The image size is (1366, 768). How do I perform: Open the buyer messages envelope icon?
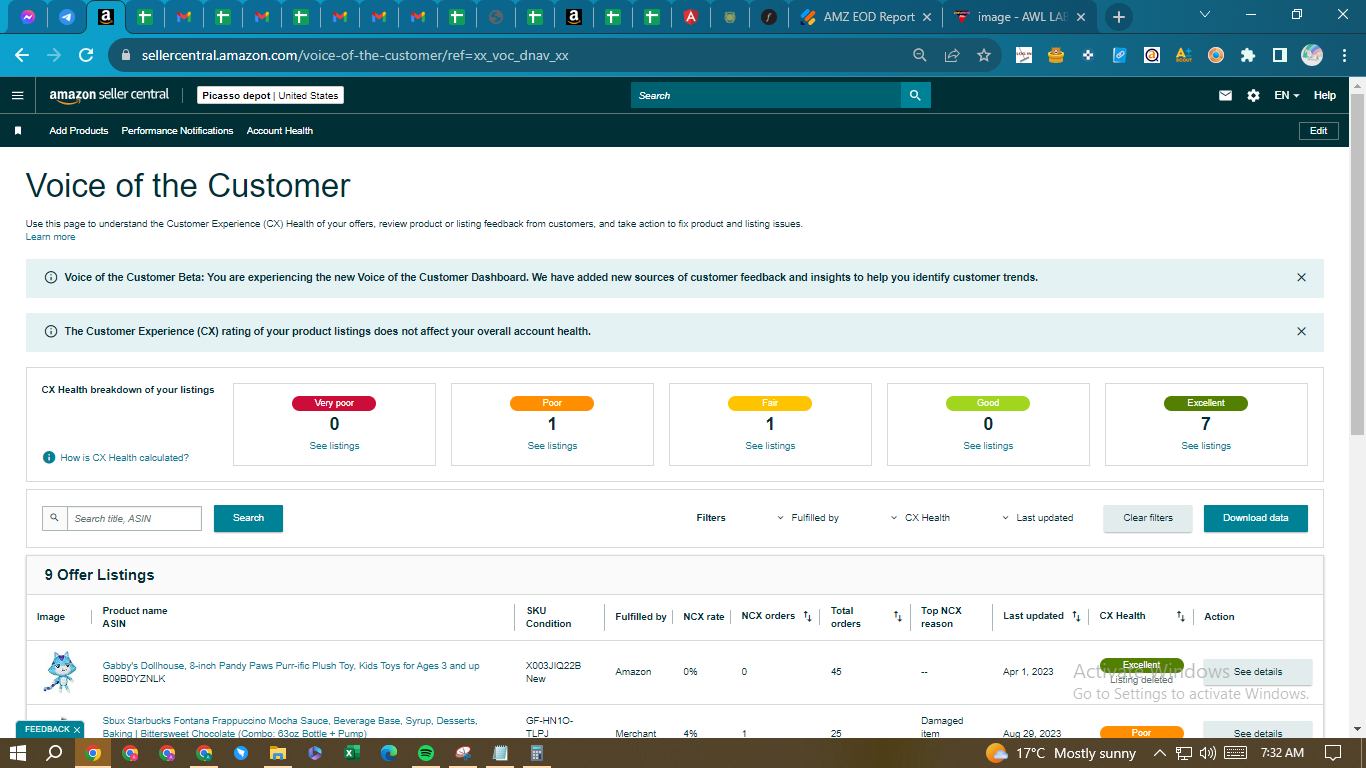tap(1225, 96)
